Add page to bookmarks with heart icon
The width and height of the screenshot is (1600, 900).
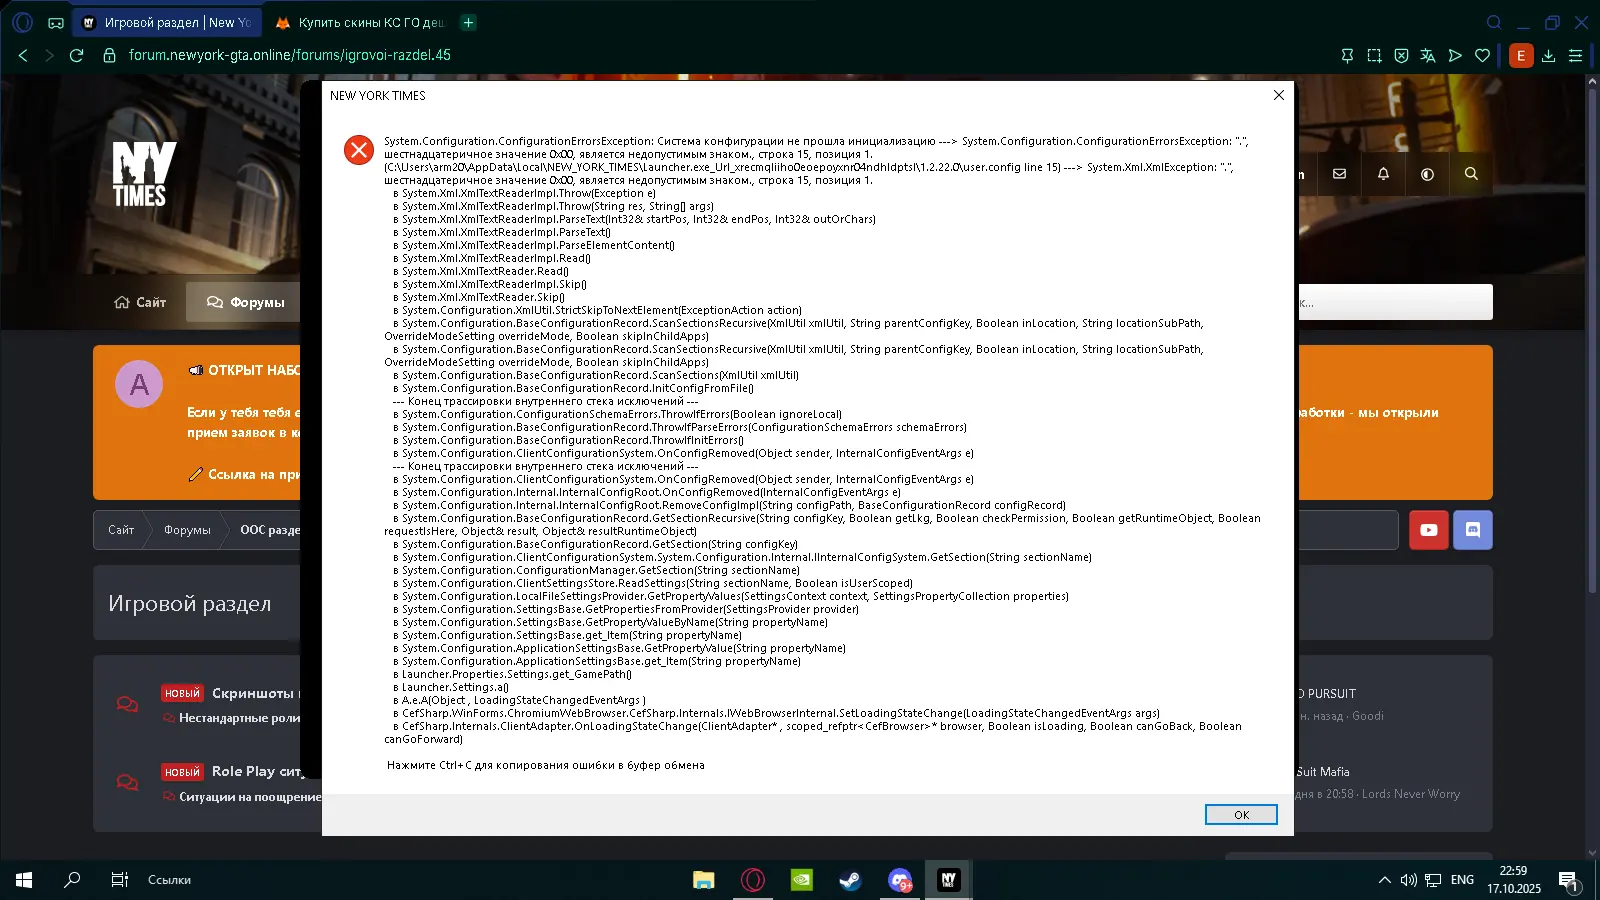point(1482,56)
